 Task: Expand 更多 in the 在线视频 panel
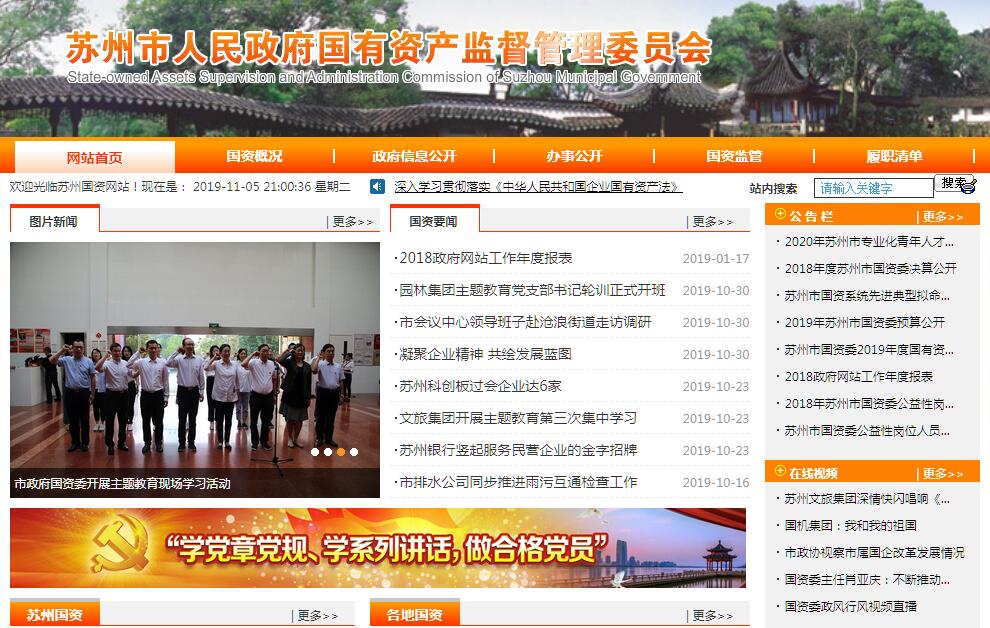click(x=942, y=473)
